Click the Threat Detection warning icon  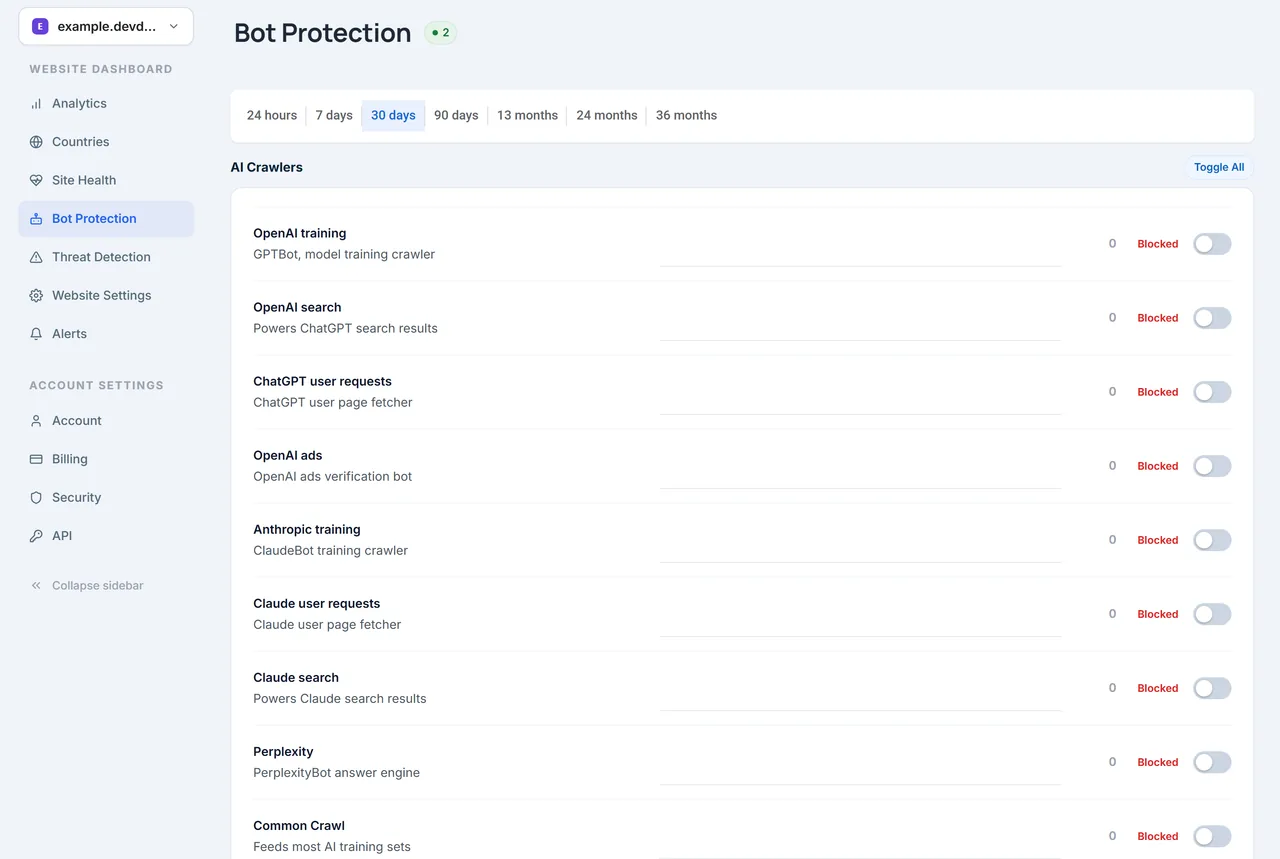point(36,257)
